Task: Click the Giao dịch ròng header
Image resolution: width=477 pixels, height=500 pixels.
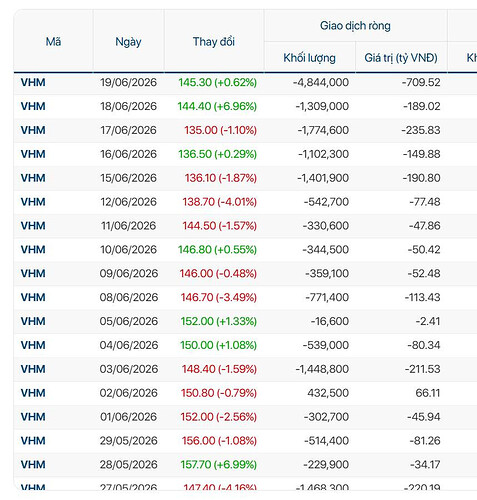Action: point(355,26)
